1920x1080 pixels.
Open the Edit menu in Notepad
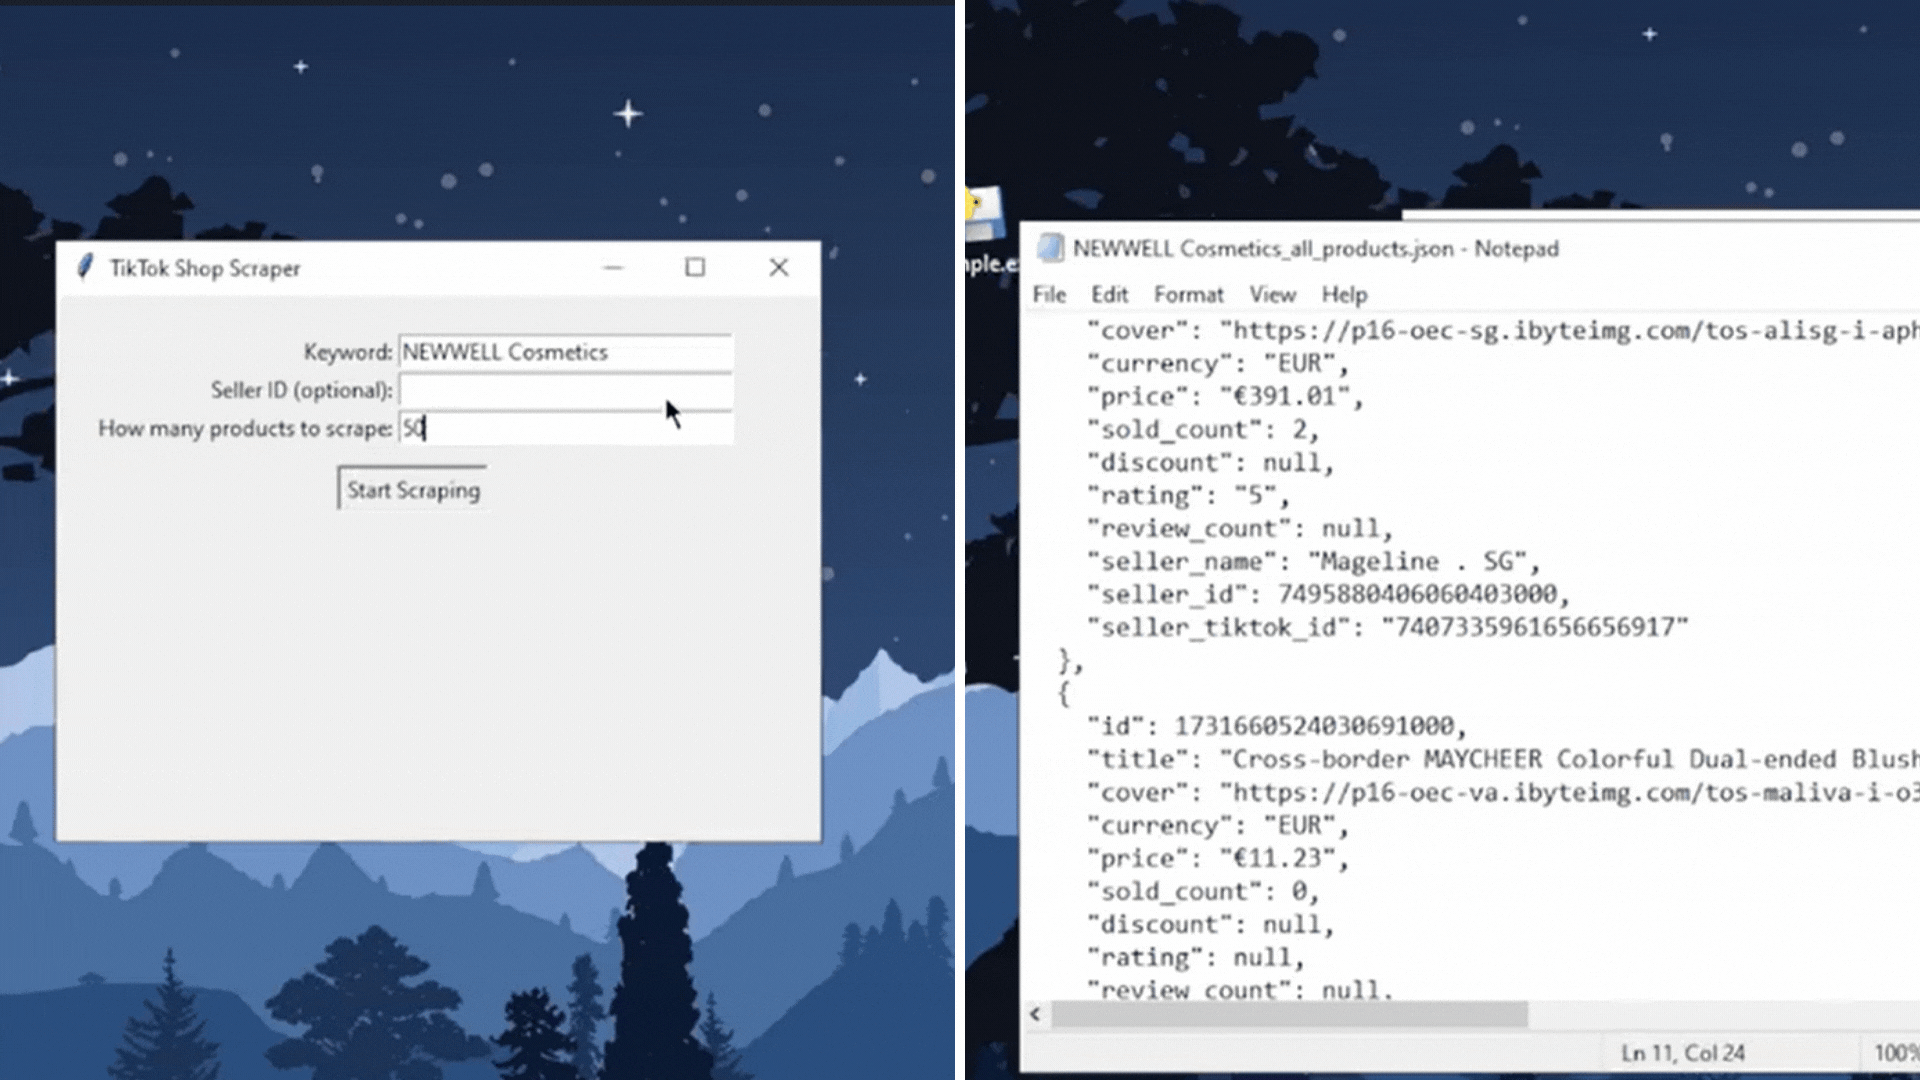(1109, 295)
